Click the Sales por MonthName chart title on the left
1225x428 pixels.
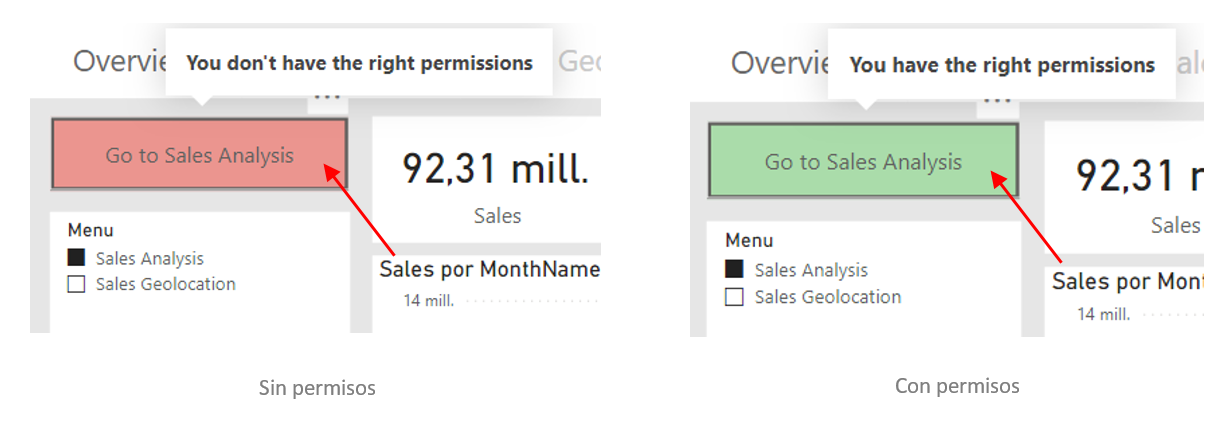pyautogui.click(x=489, y=270)
